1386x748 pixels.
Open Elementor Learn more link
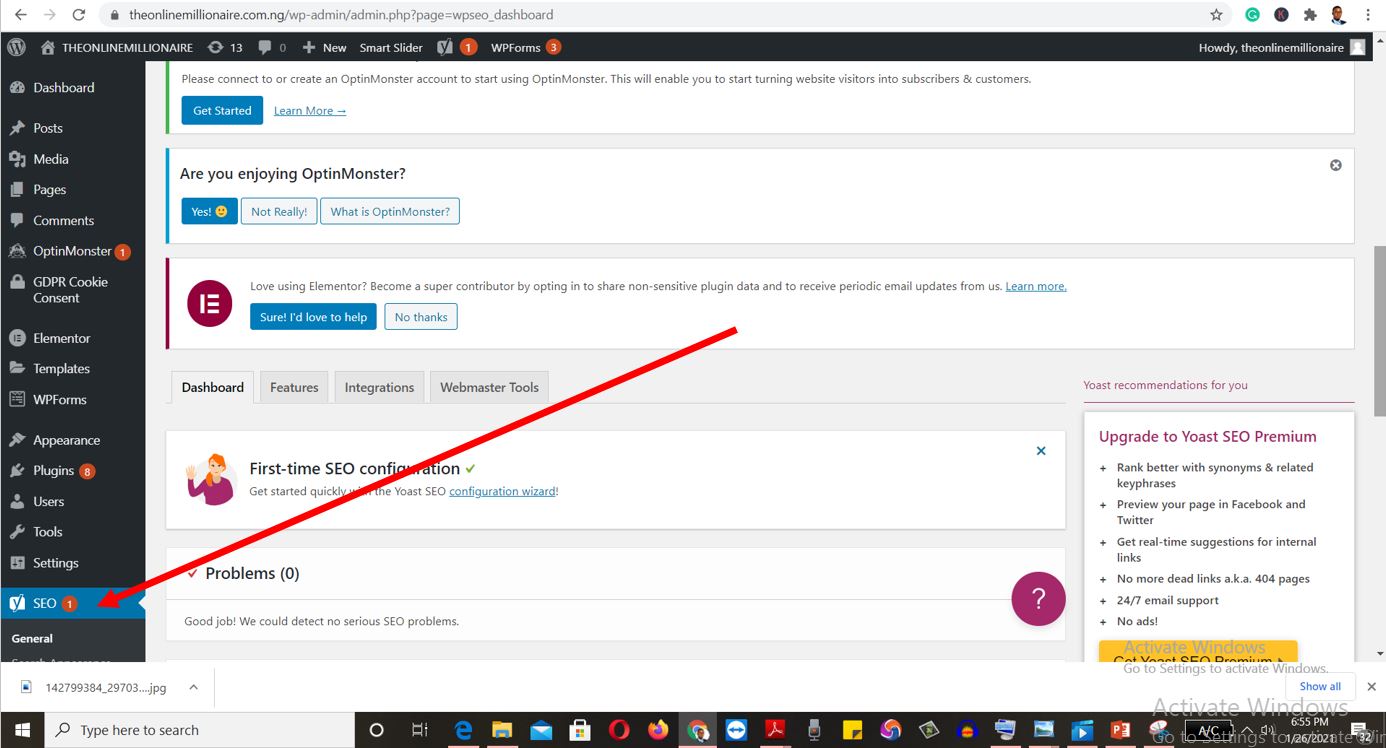(1036, 286)
